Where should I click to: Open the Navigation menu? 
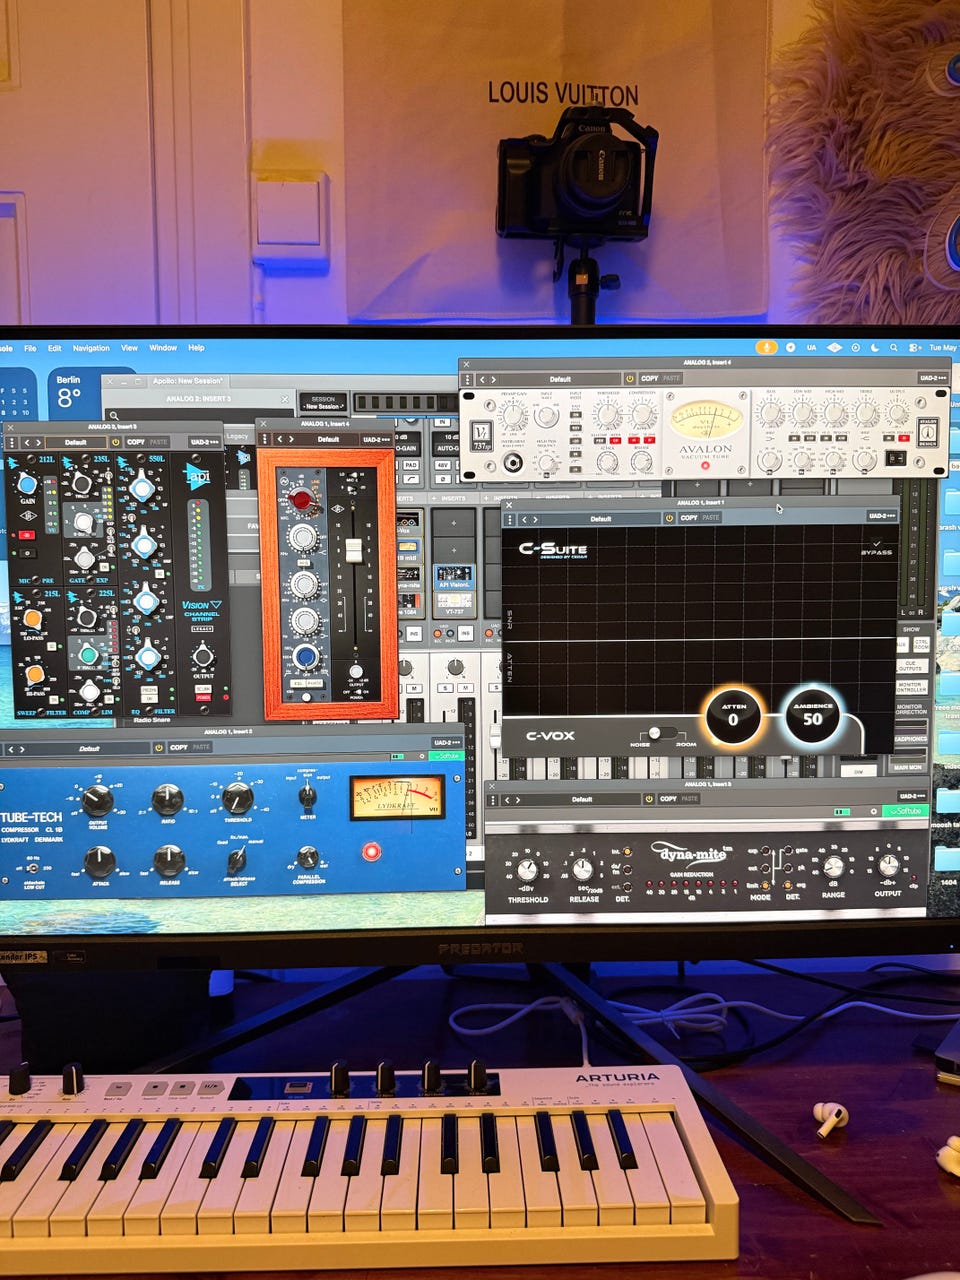click(x=91, y=348)
